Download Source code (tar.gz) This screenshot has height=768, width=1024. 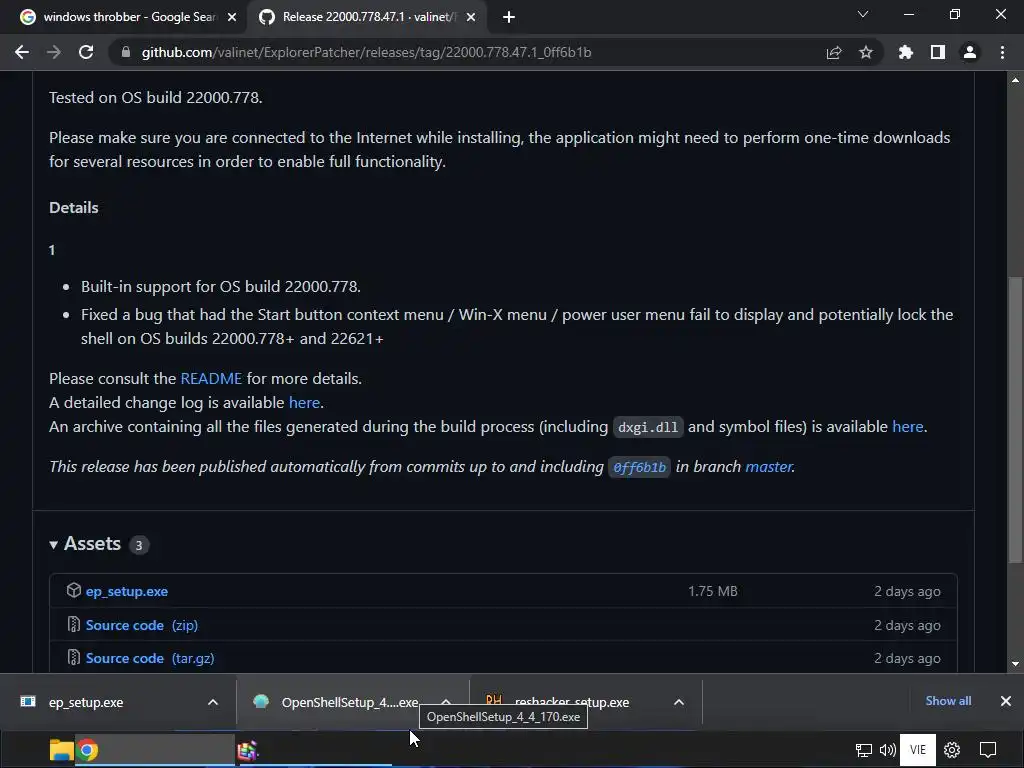150,658
